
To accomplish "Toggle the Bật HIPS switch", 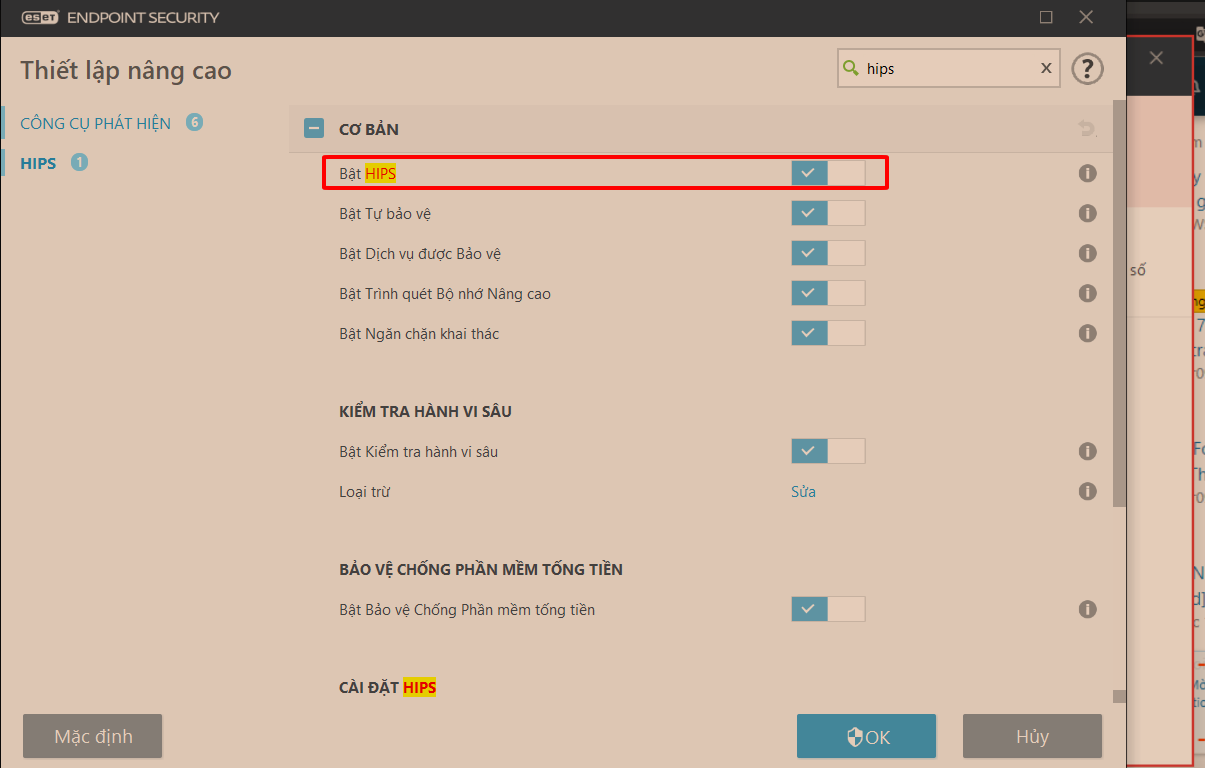I will point(828,173).
